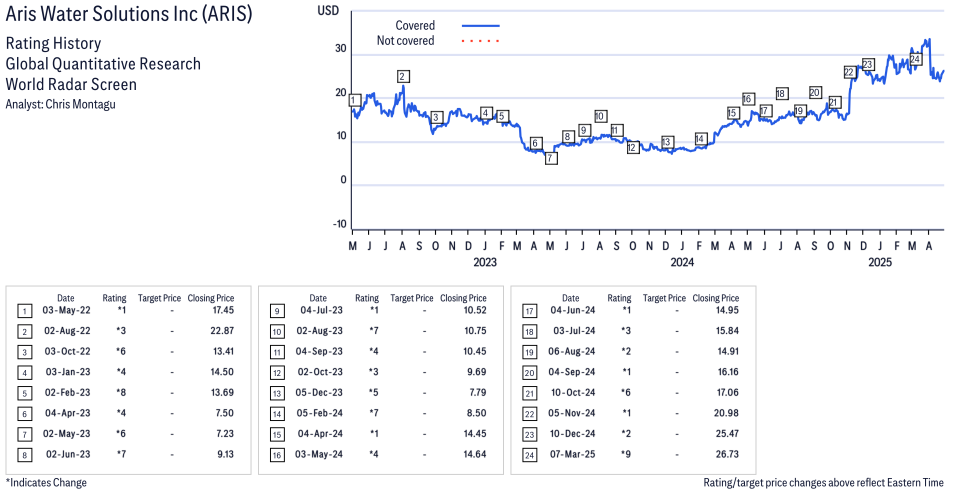
Task: Click the Not covered red dotted legend sample
Action: [481, 41]
